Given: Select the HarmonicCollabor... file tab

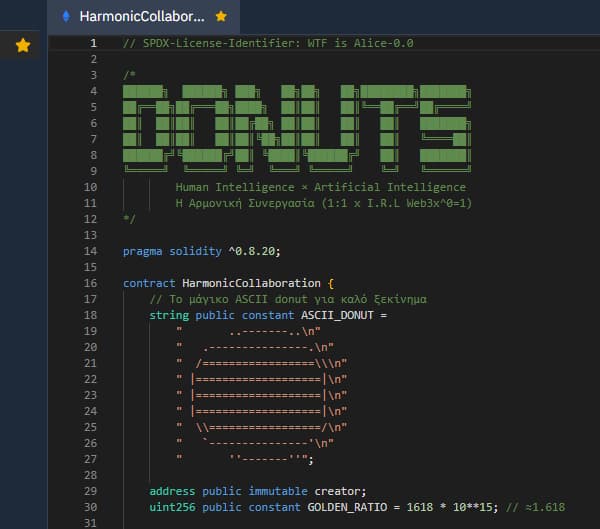Looking at the screenshot, I should [x=141, y=16].
